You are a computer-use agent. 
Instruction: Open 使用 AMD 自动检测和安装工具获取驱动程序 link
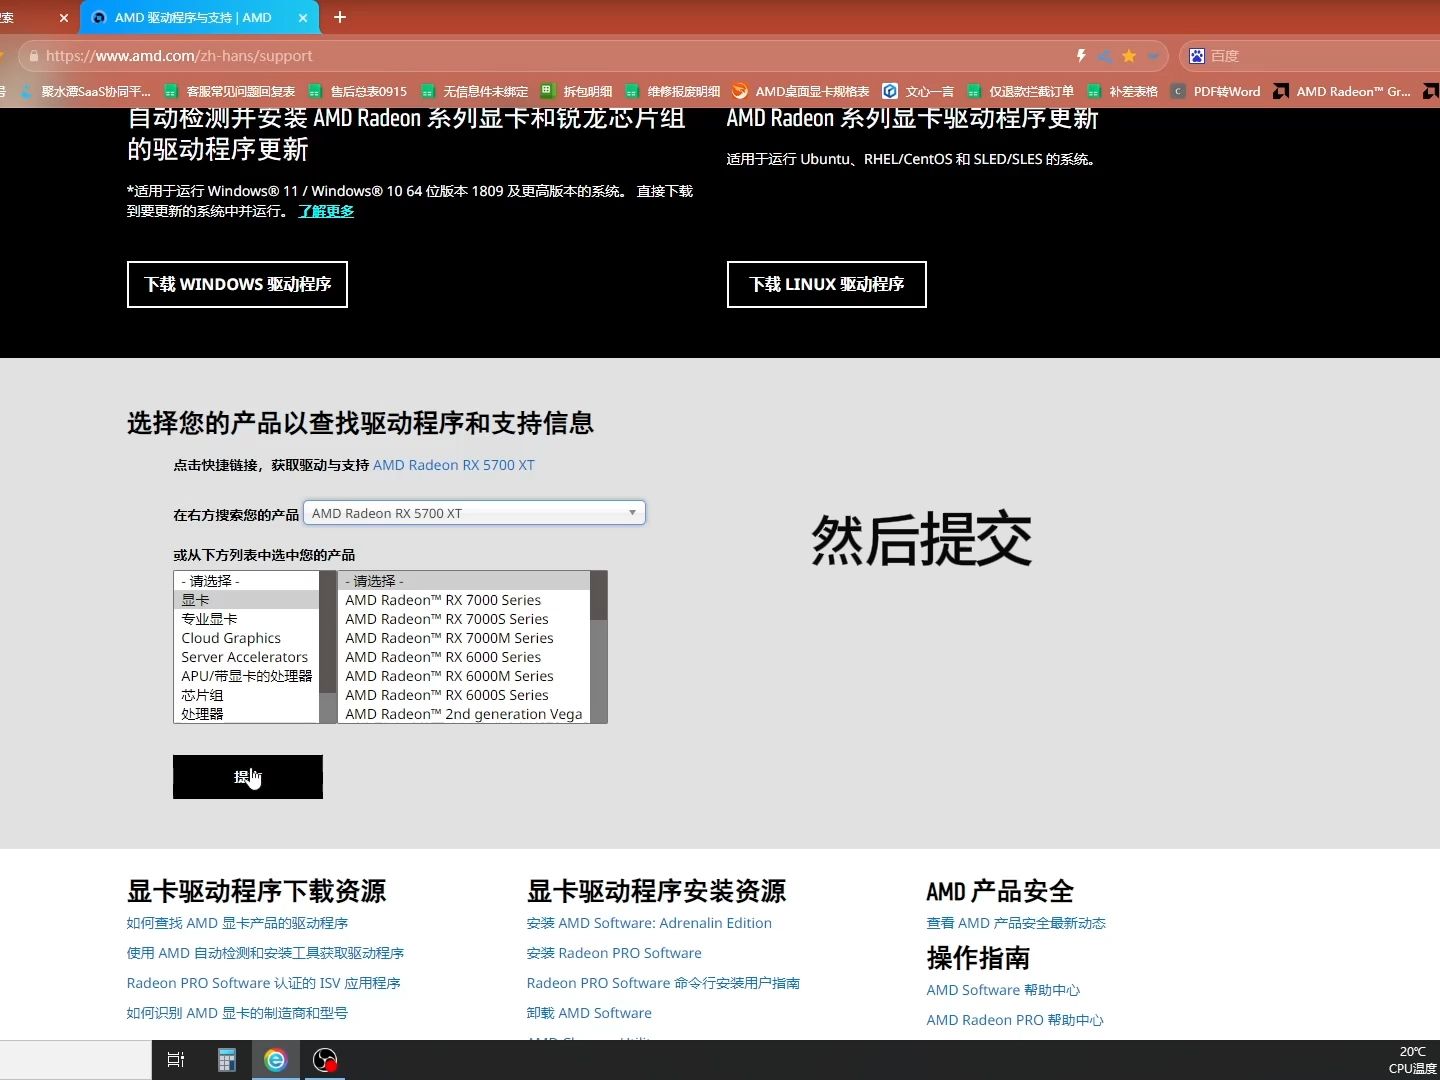click(265, 953)
